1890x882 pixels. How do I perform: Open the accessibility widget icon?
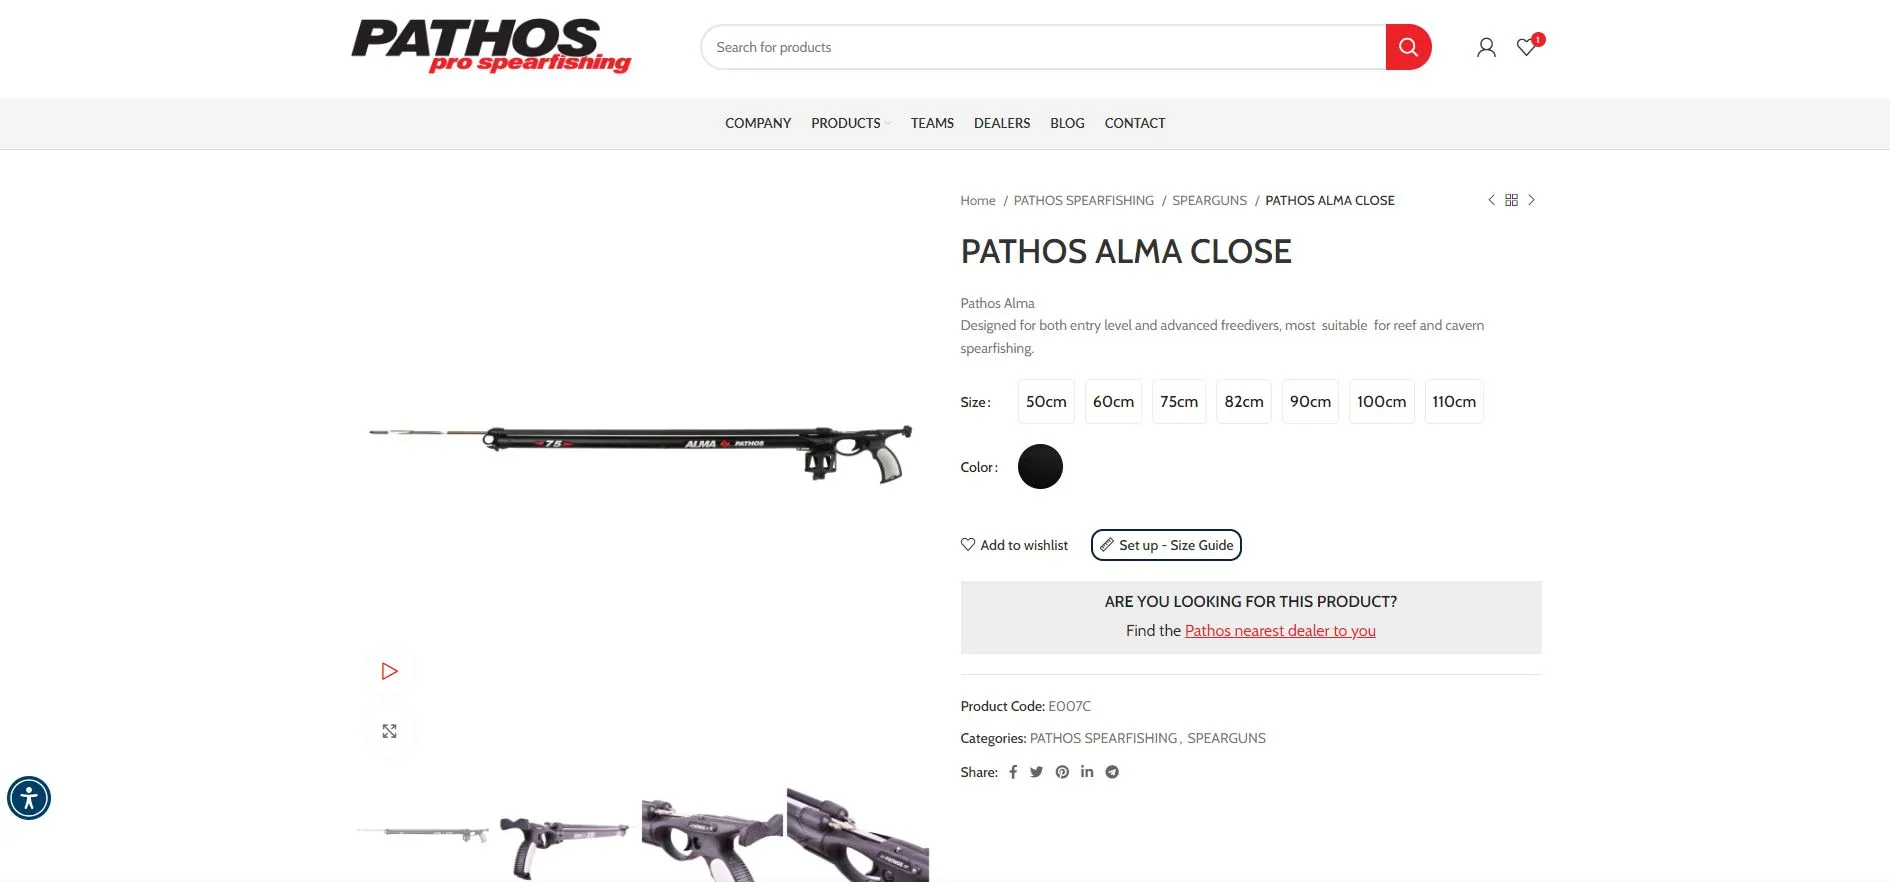click(29, 798)
